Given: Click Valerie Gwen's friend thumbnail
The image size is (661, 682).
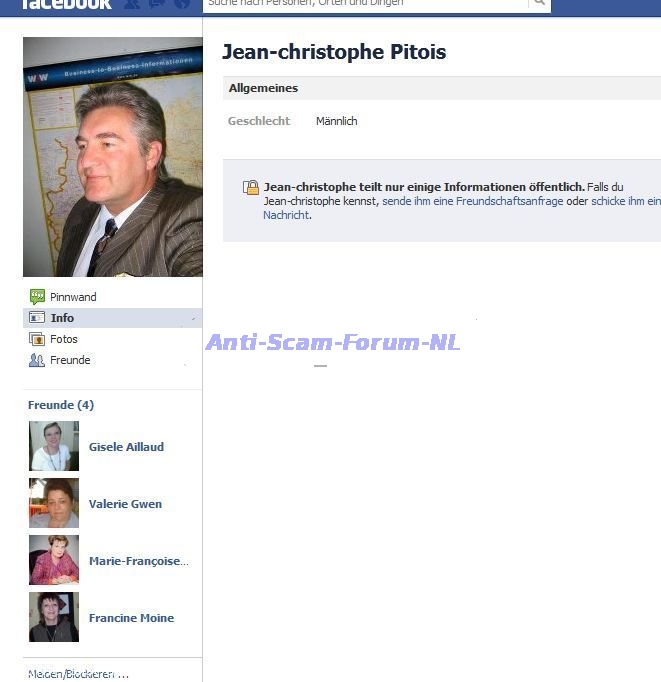Looking at the screenshot, I should (54, 503).
